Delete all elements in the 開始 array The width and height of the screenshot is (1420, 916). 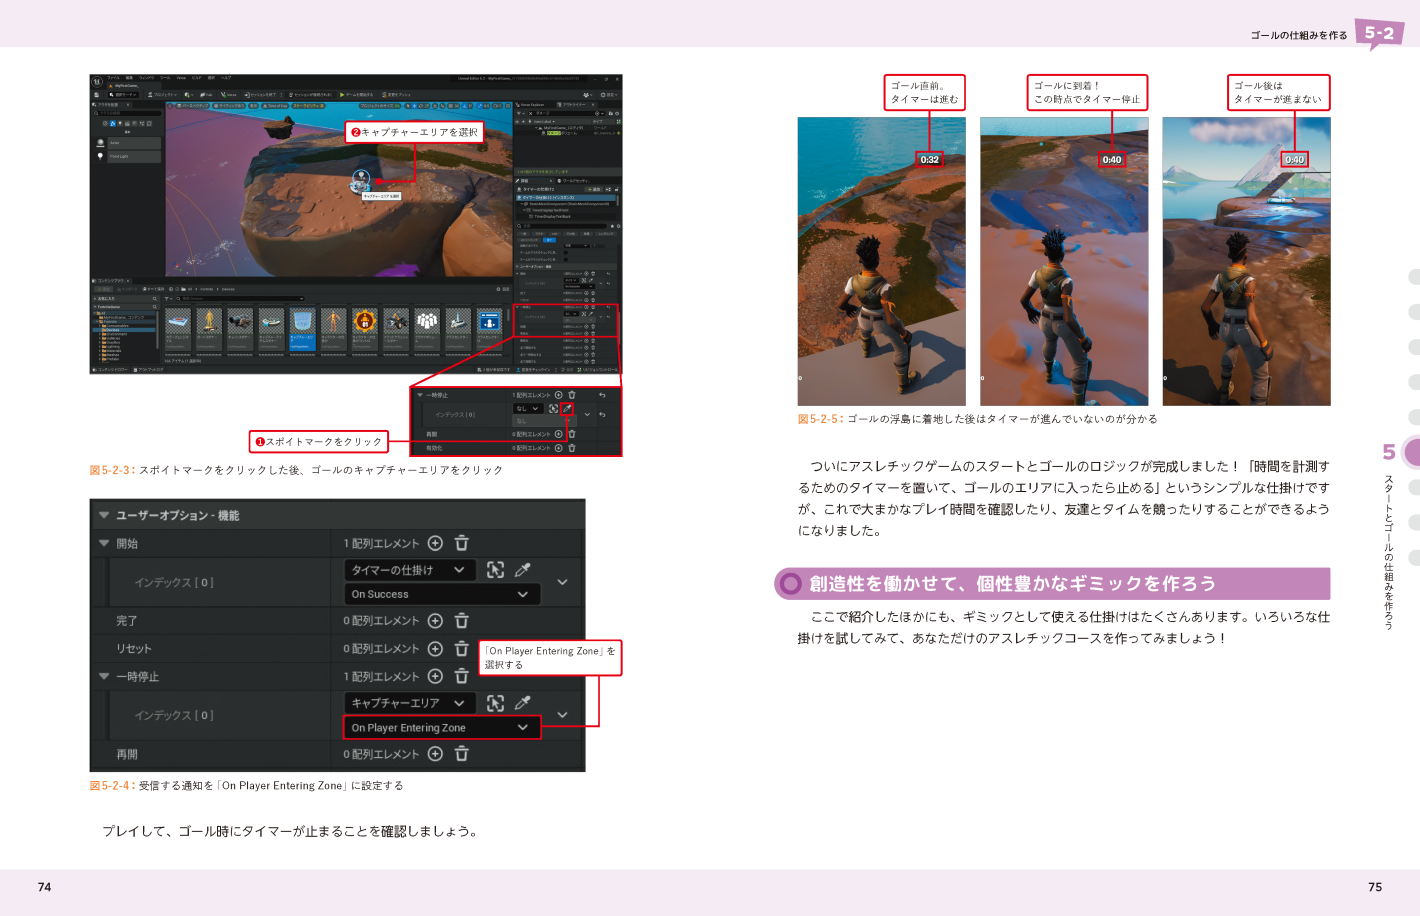(x=462, y=543)
